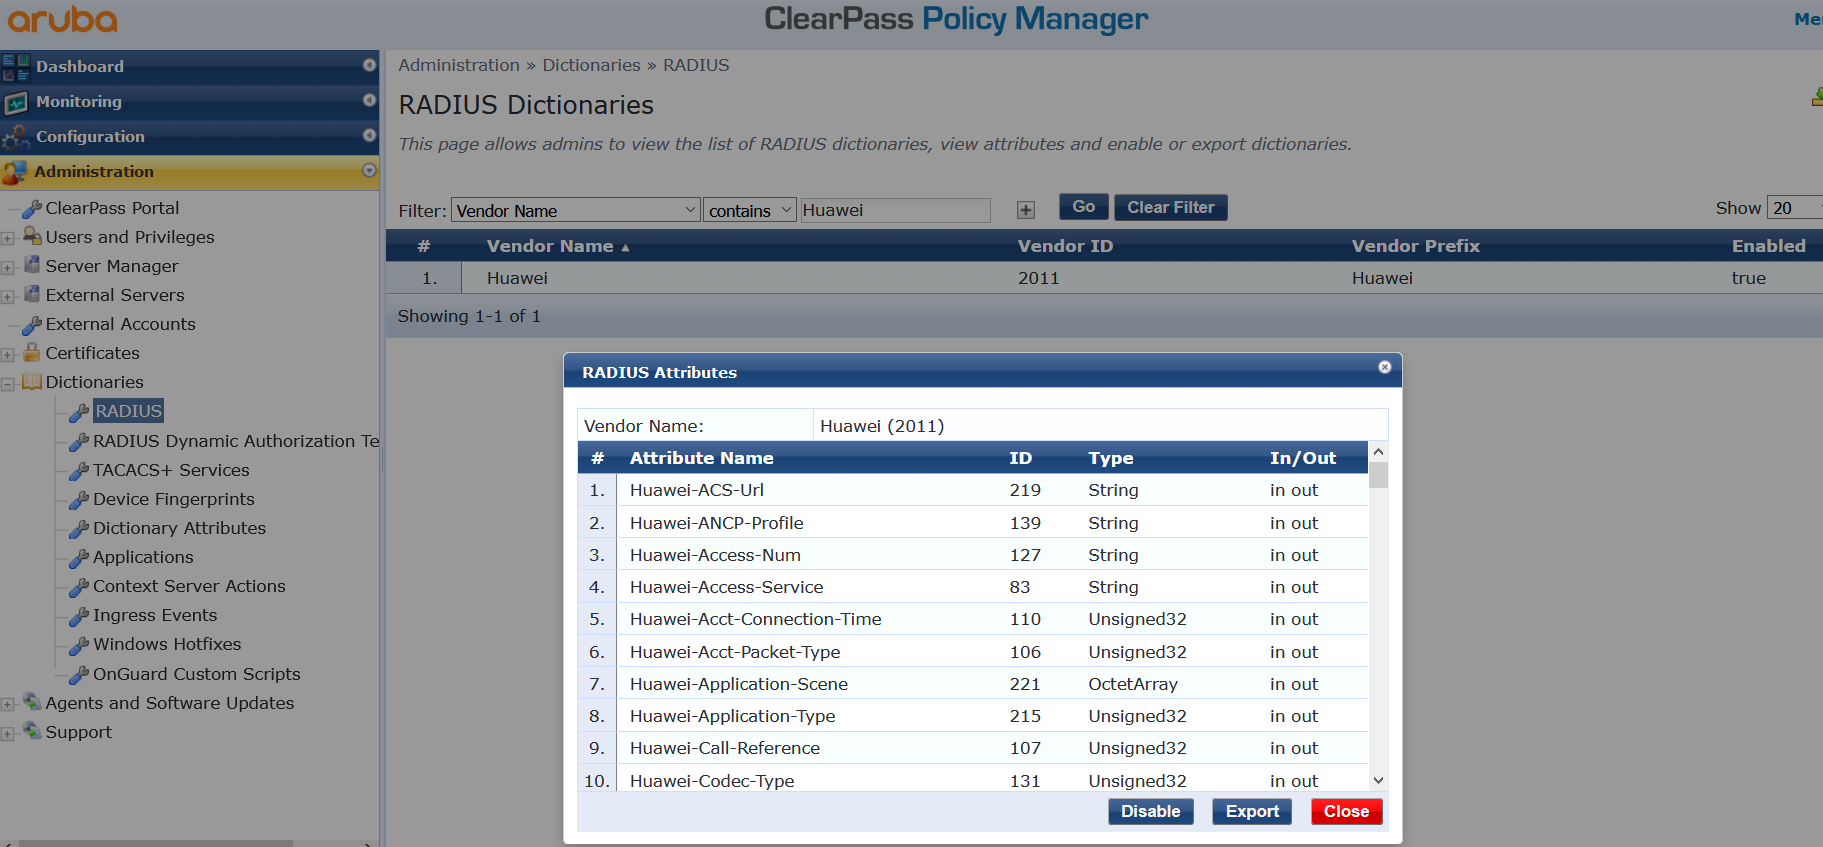This screenshot has width=1823, height=847.
Task: Select the Huawei-Application-Scene attribute row
Action: (x=973, y=684)
